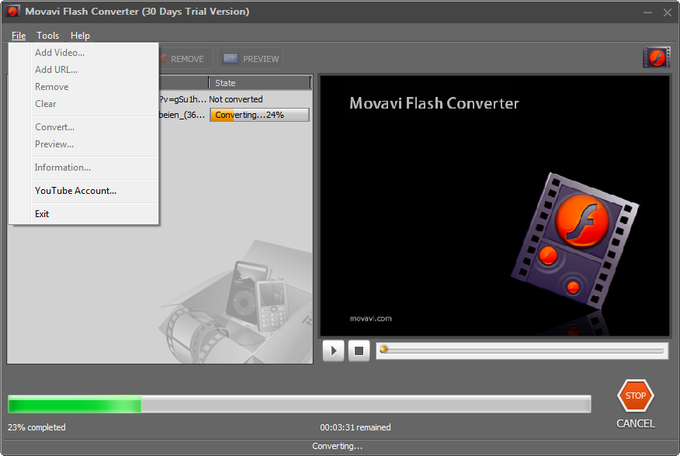Screen dimensions: 680x456
Task: Open the File menu
Action: coord(18,36)
